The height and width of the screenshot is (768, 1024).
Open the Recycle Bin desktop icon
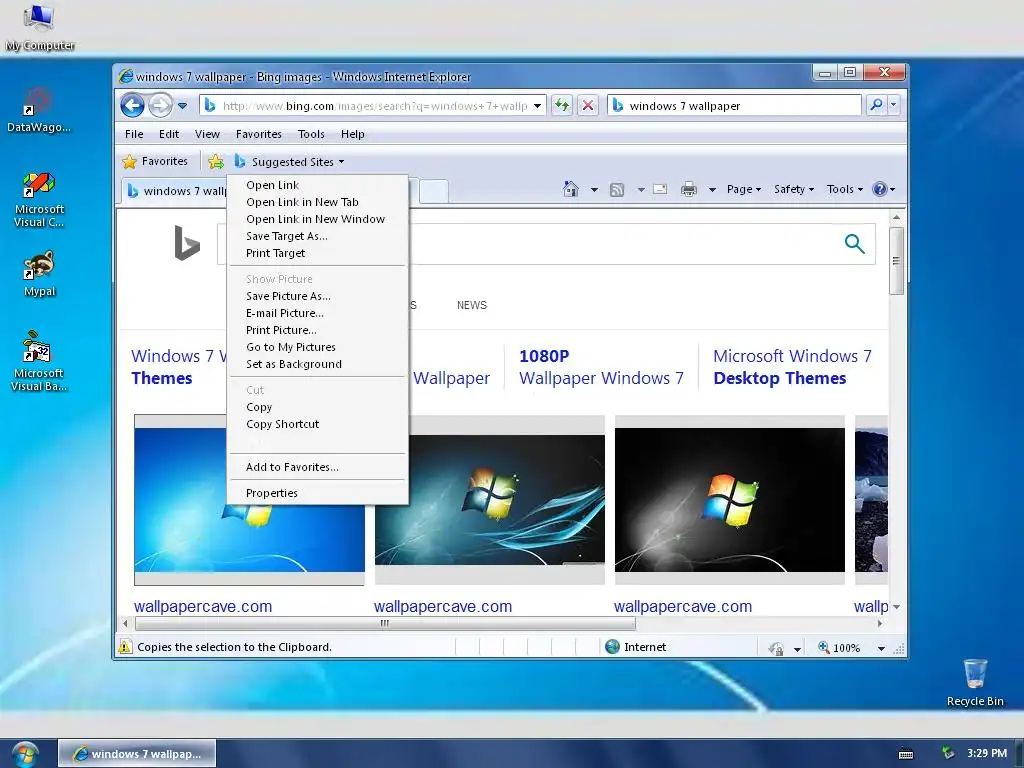[x=975, y=683]
